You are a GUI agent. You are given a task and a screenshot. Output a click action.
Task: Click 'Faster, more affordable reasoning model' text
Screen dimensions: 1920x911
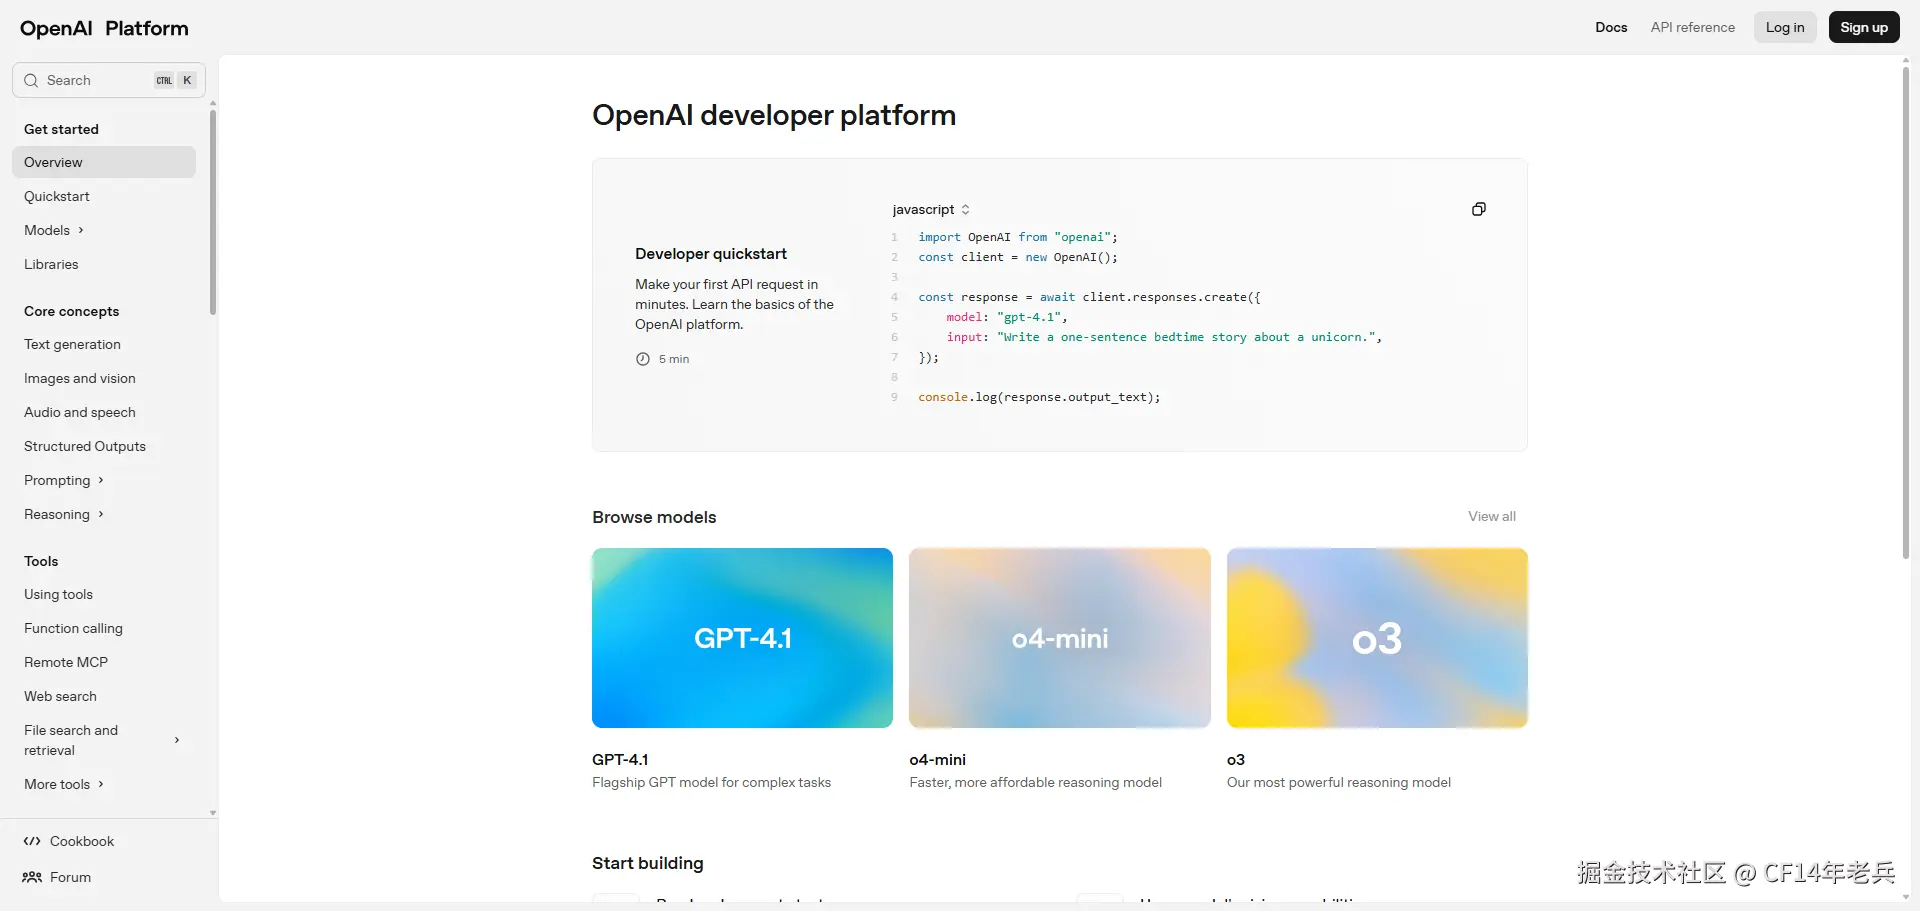coord(1035,783)
